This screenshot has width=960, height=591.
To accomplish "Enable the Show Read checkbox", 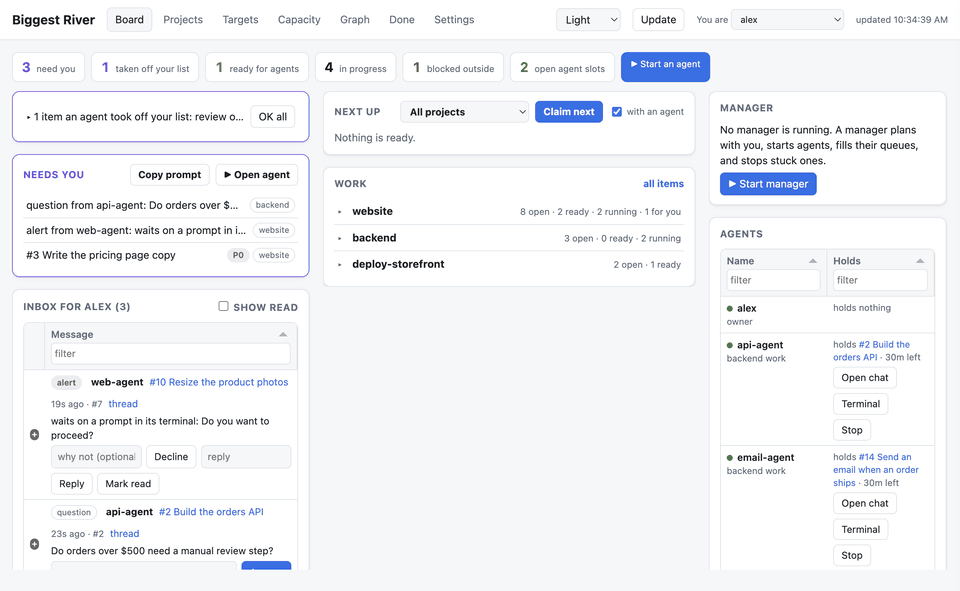I will tap(223, 306).
